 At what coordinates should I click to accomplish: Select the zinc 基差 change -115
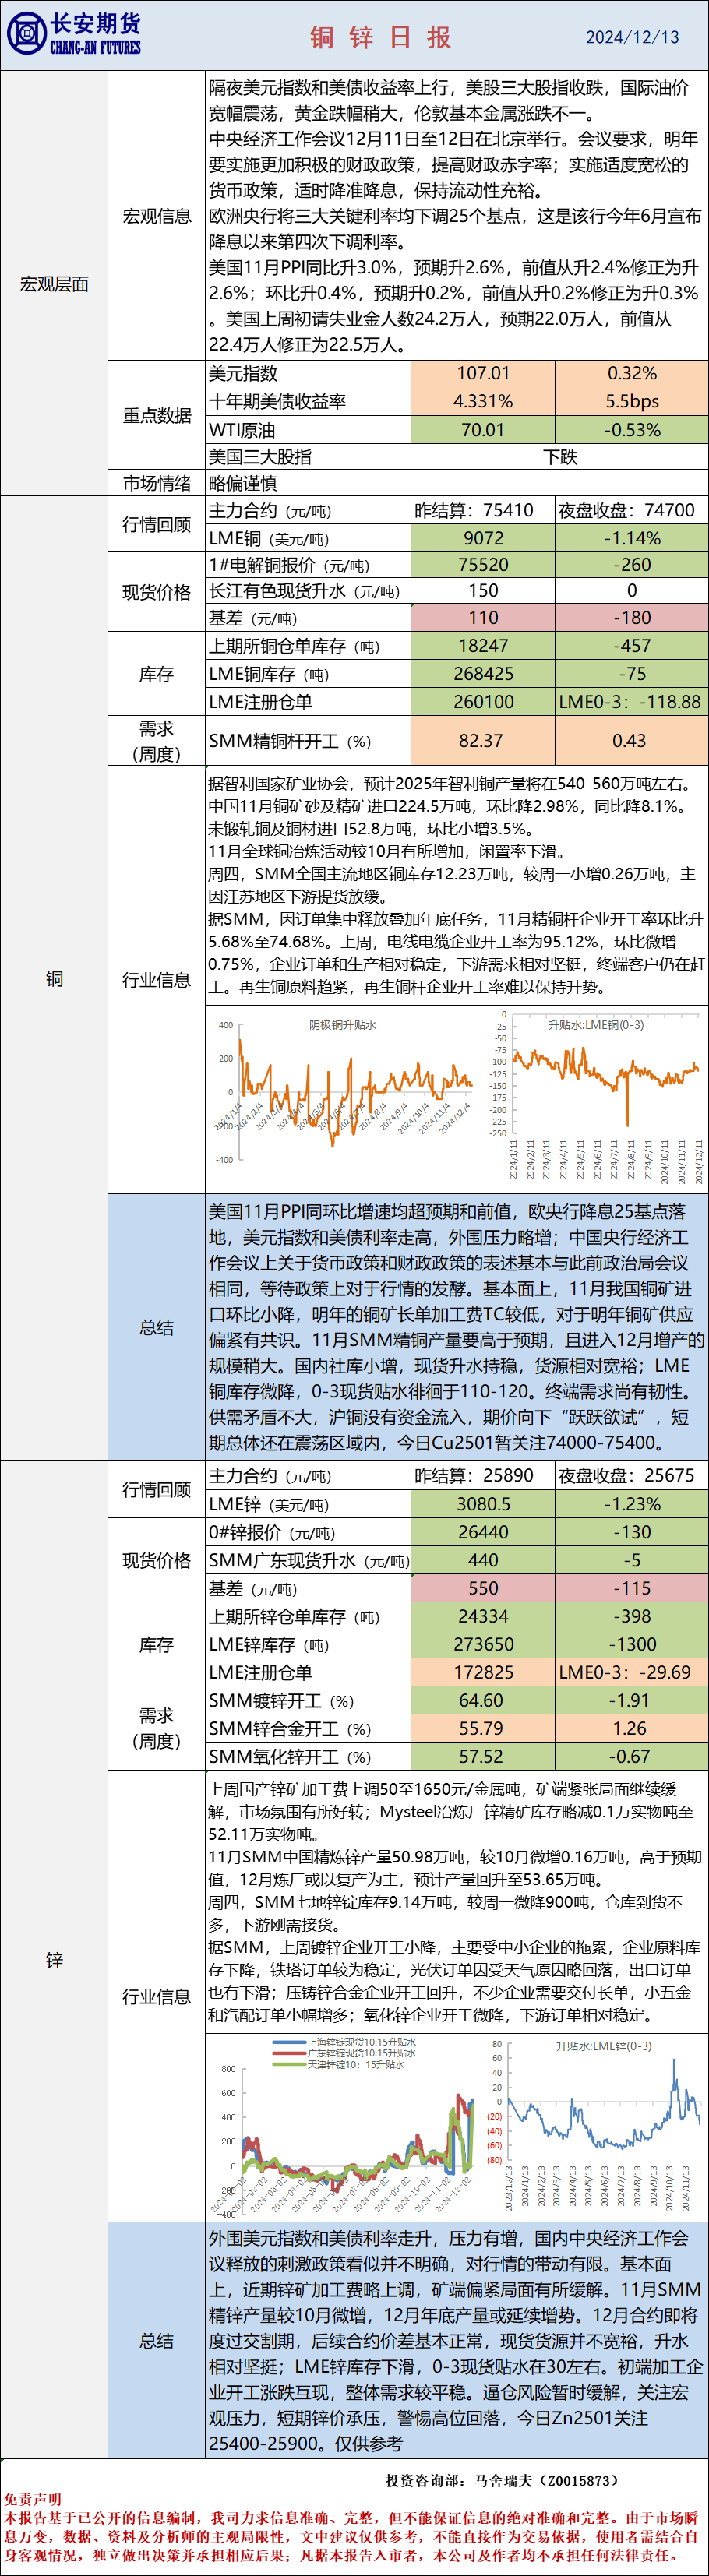coord(632,1588)
